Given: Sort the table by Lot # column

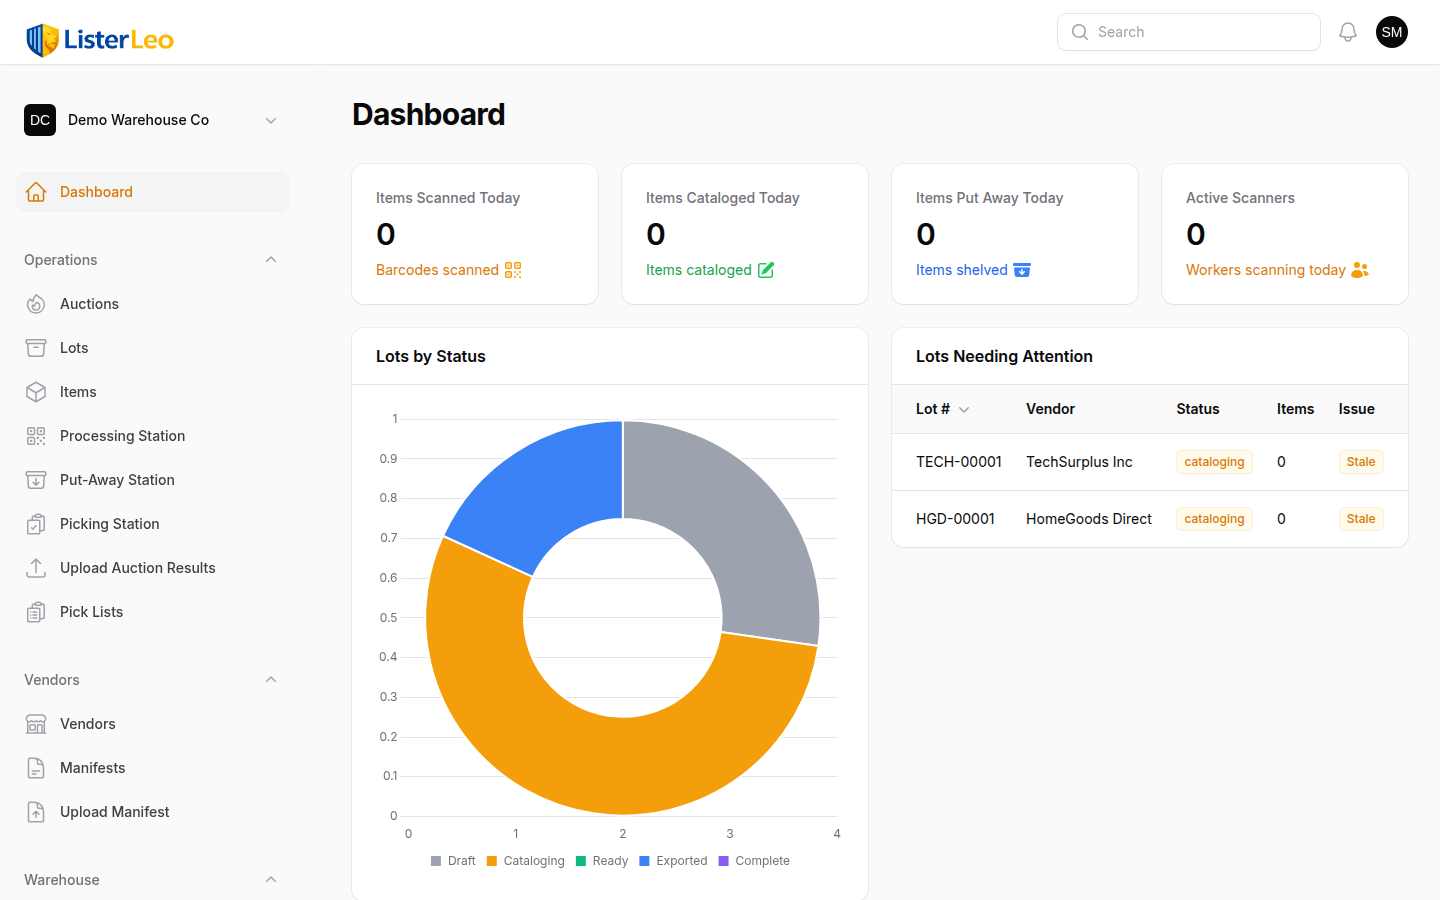Looking at the screenshot, I should pos(941,409).
